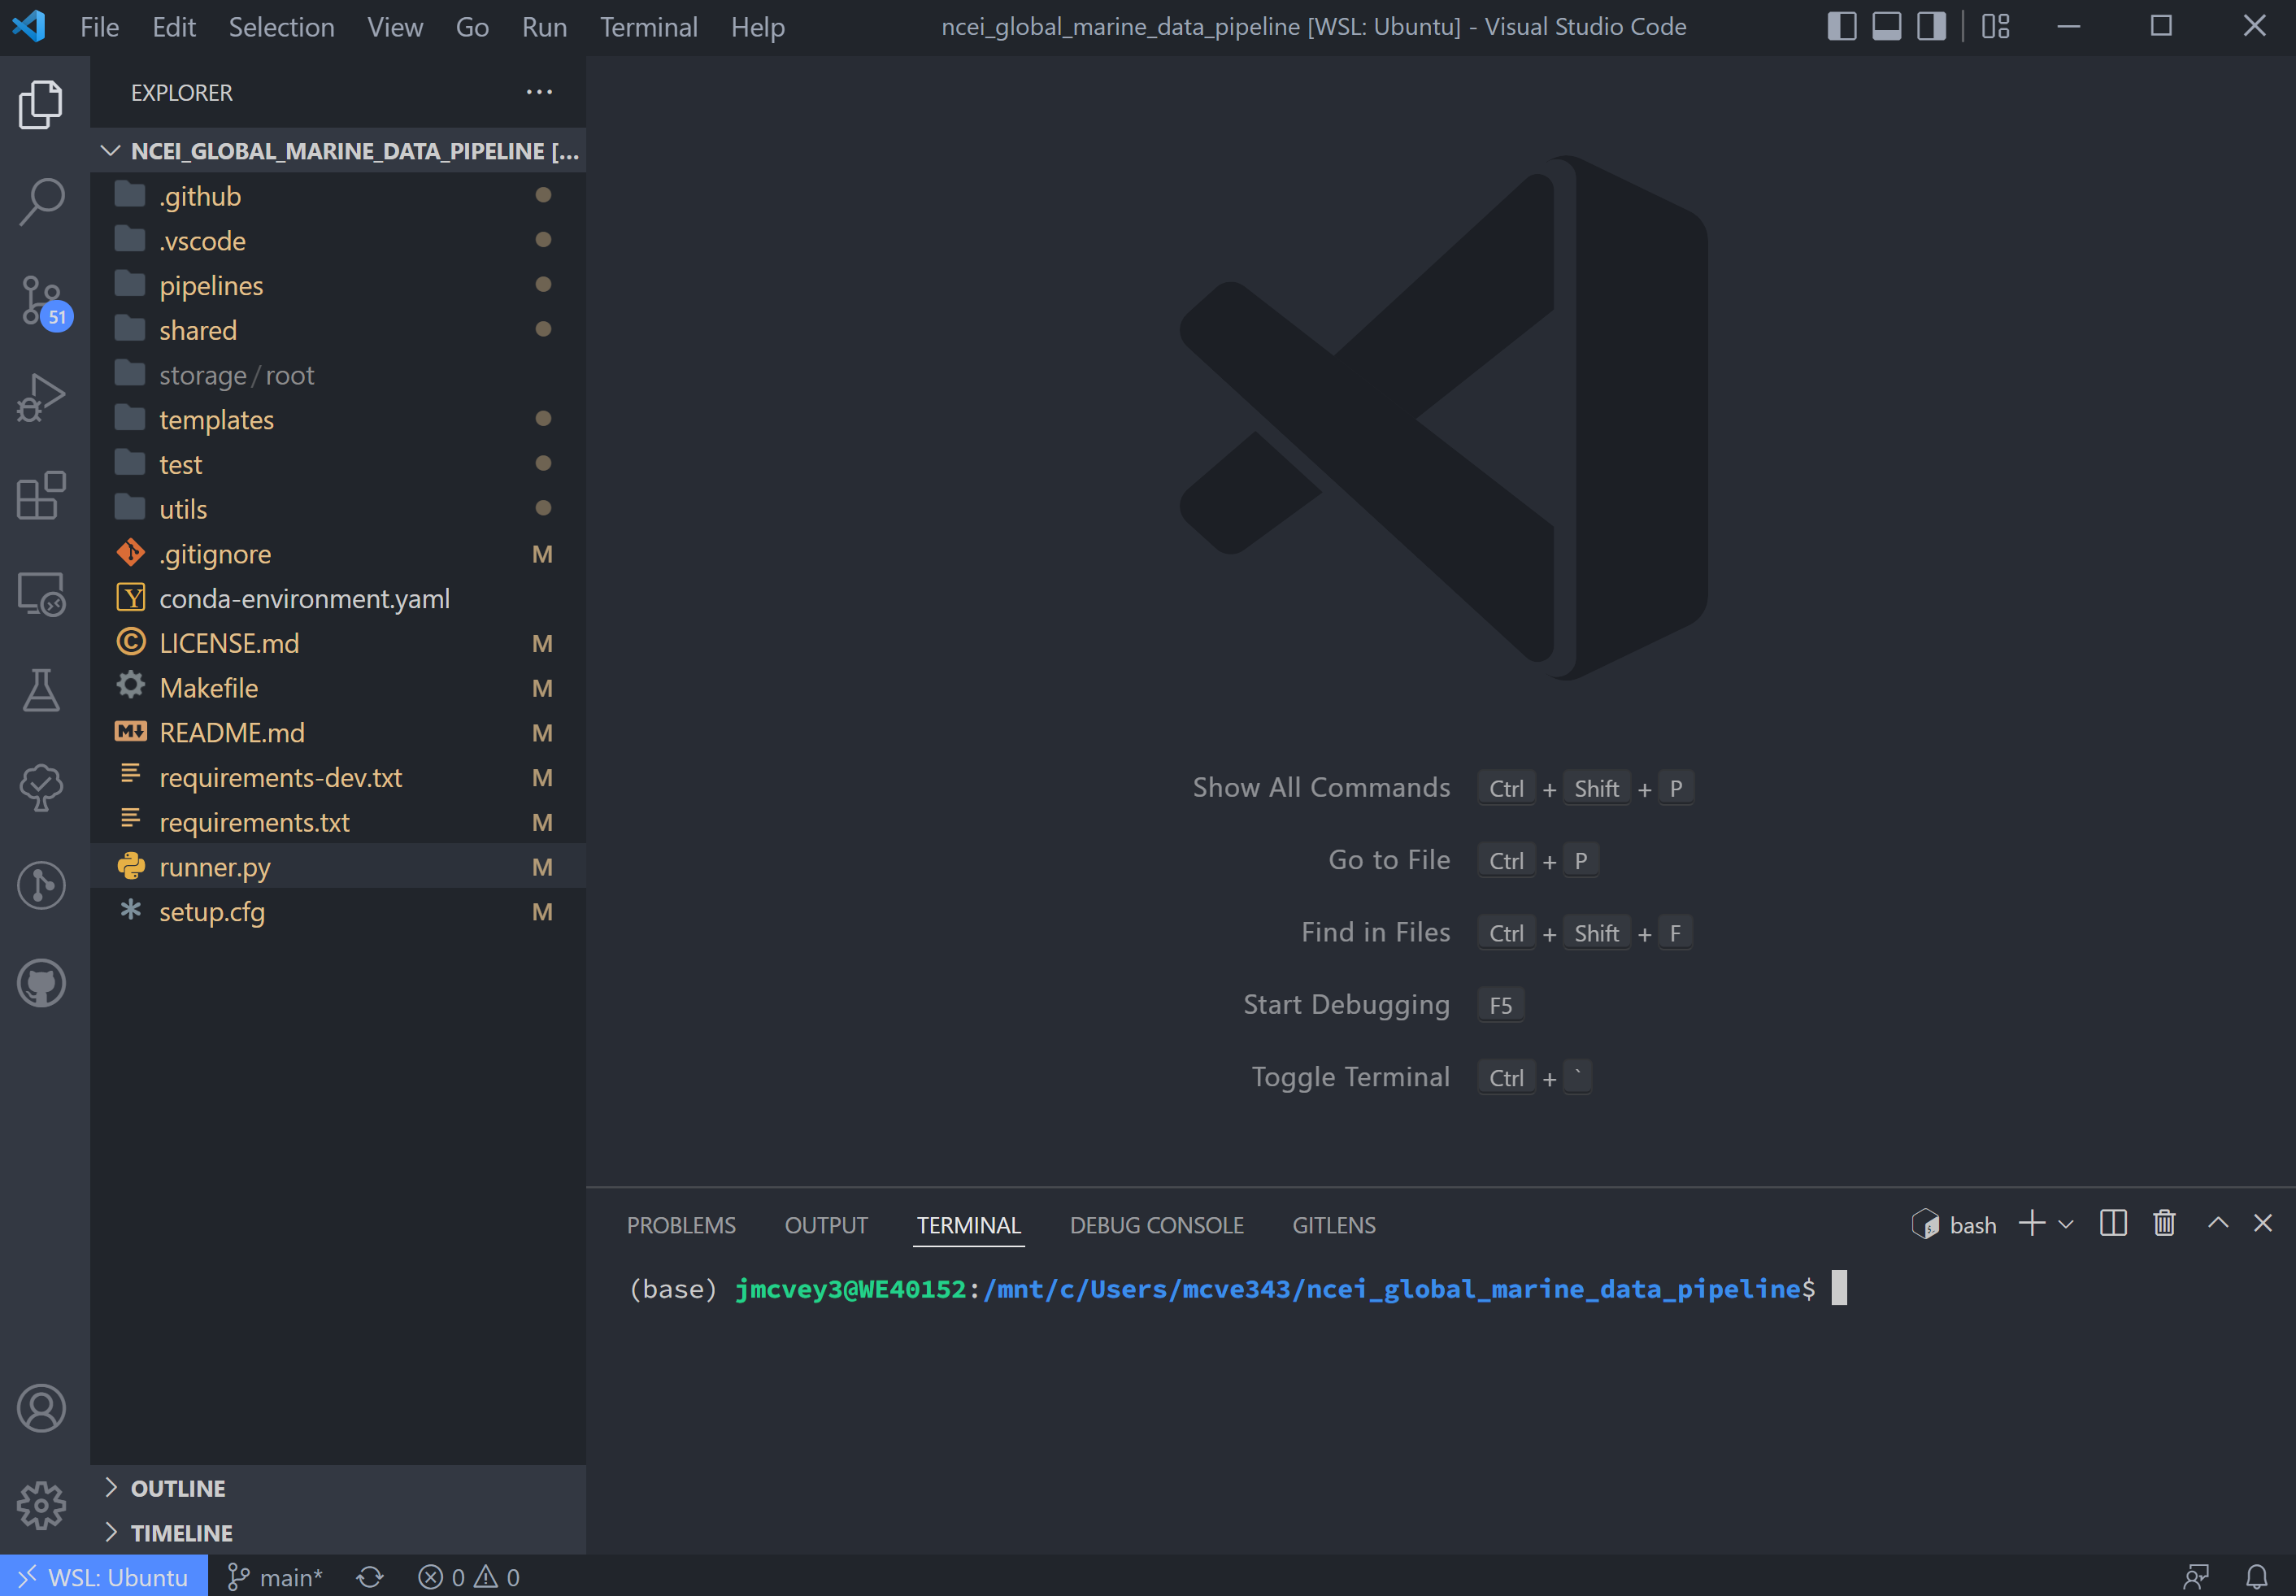Switch to the OUTPUT panel tab
Screen dimensions: 2296x1596
[x=826, y=1225]
